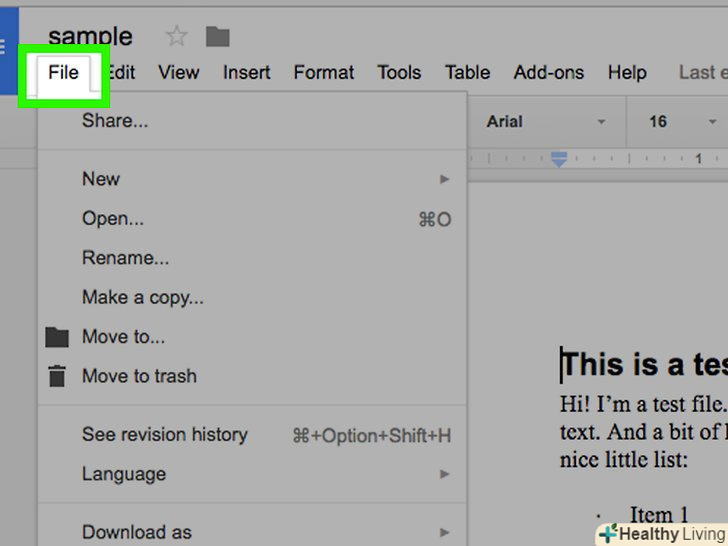728x546 pixels.
Task: Select Open... in the File menu
Action: (x=252, y=218)
